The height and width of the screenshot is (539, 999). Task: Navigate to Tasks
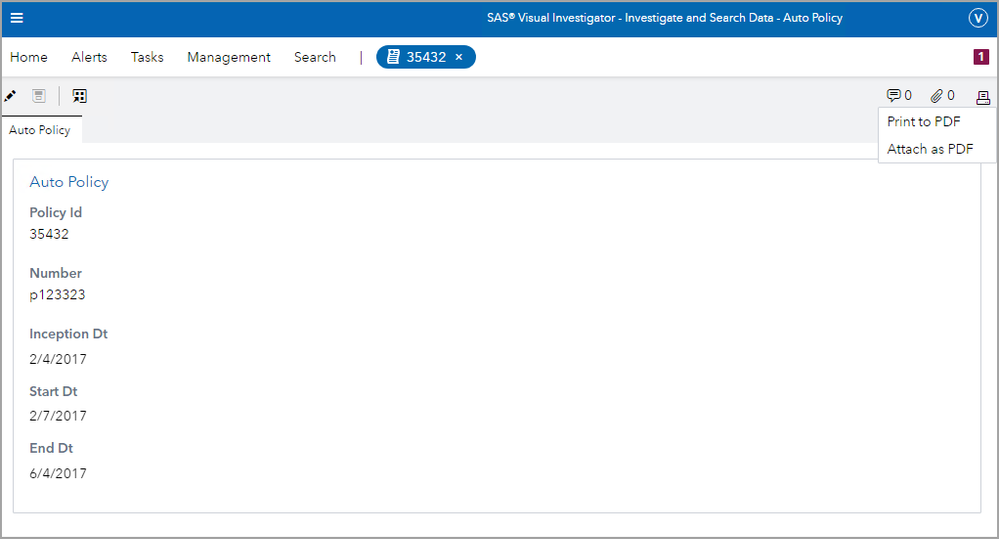(x=147, y=57)
